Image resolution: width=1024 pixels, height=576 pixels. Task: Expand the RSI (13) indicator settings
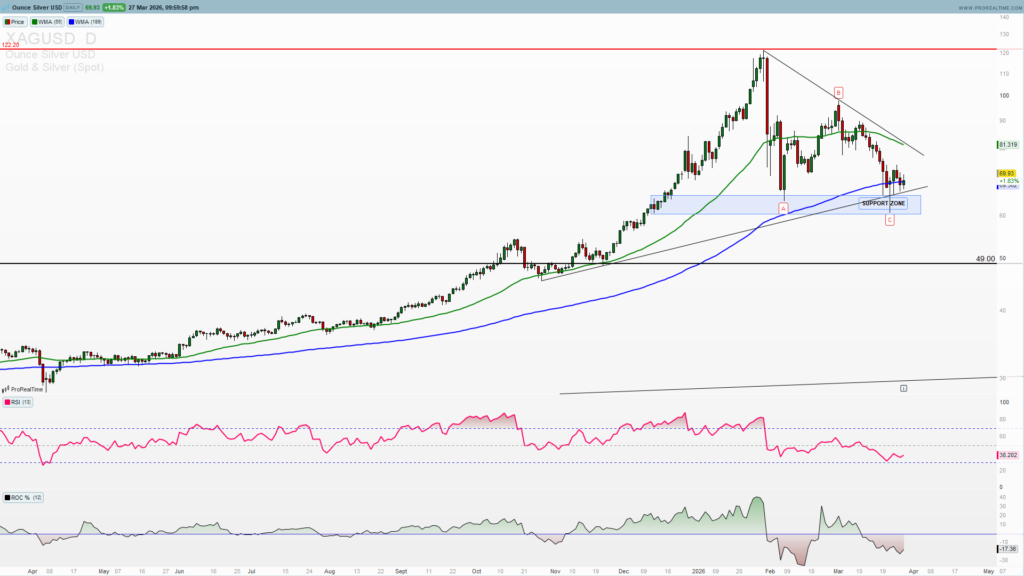[22, 402]
